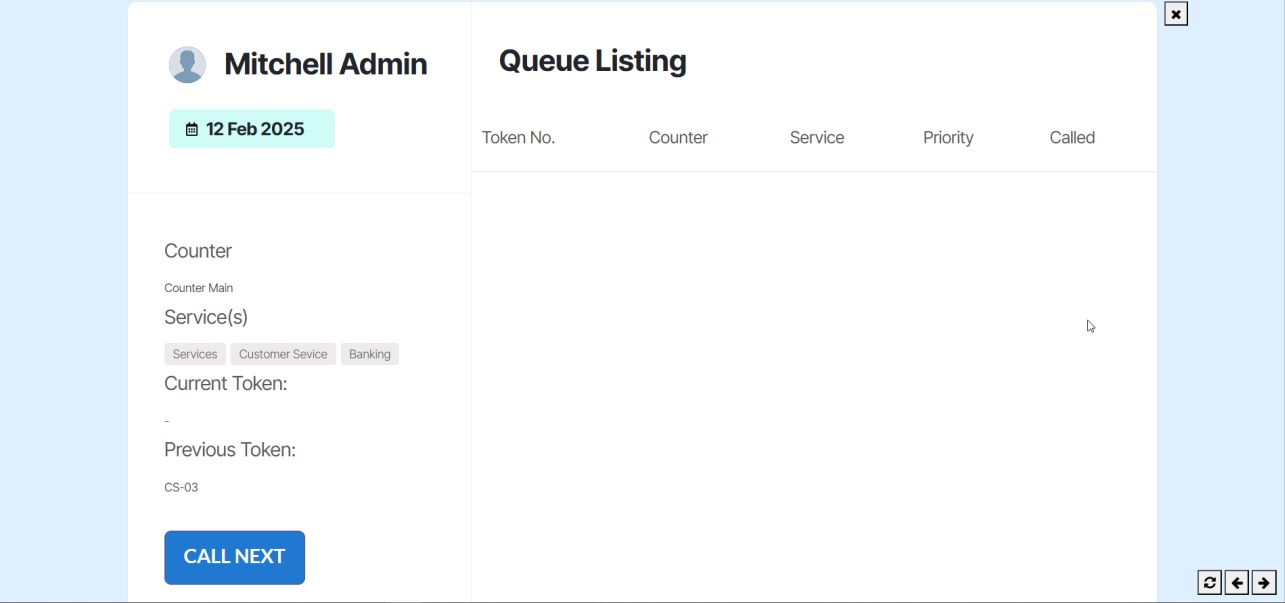Go forward using the right arrow icon
The image size is (1285, 603).
(x=1264, y=582)
